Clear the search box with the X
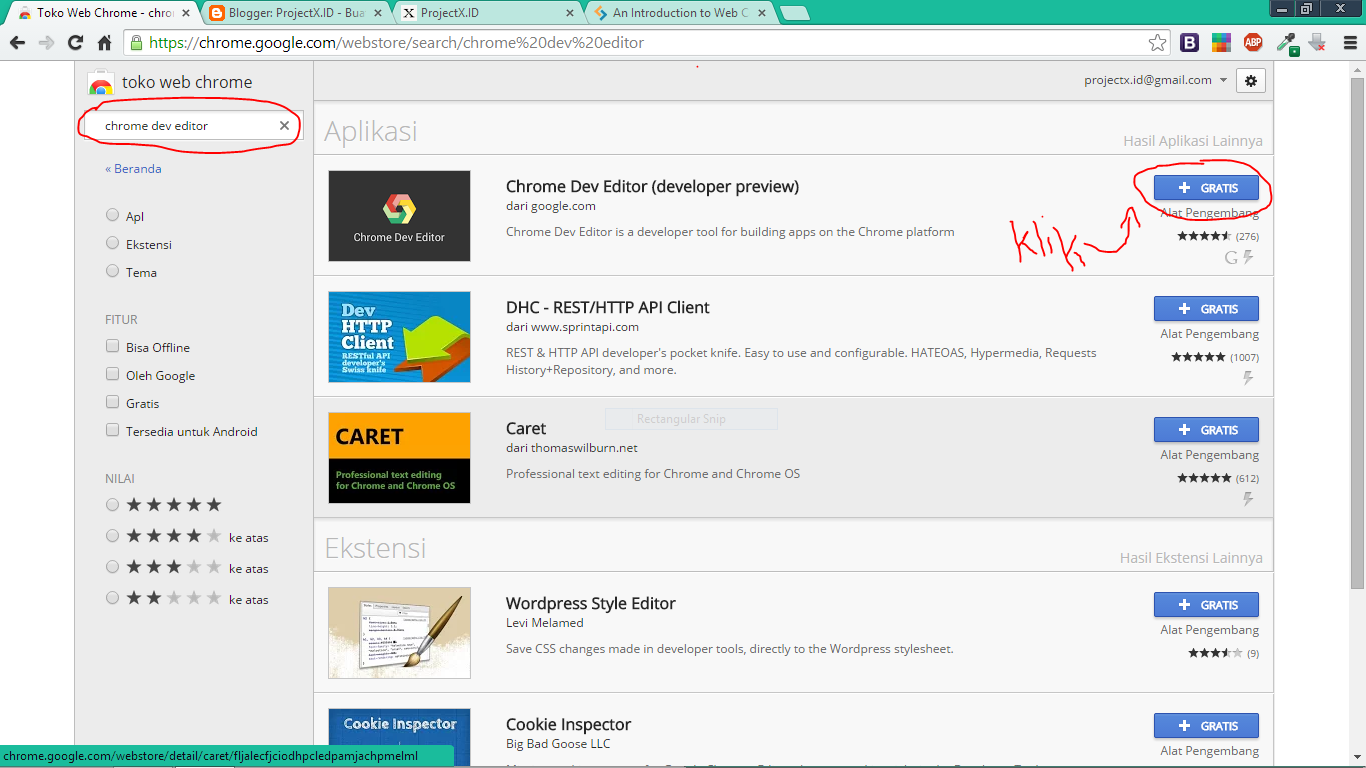Viewport: 1366px width, 768px height. pos(284,126)
